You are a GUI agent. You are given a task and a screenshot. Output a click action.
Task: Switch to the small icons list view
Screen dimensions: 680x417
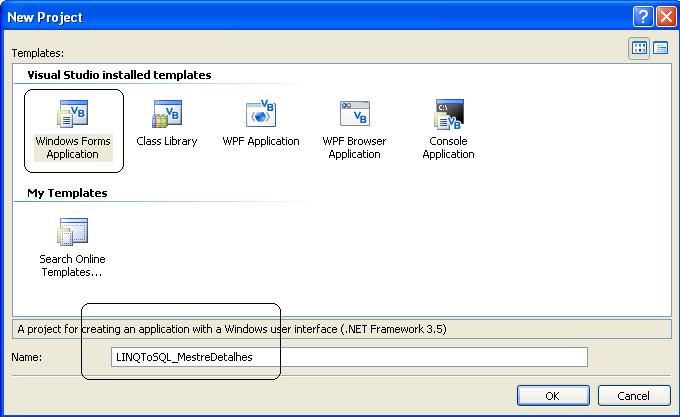(660, 48)
